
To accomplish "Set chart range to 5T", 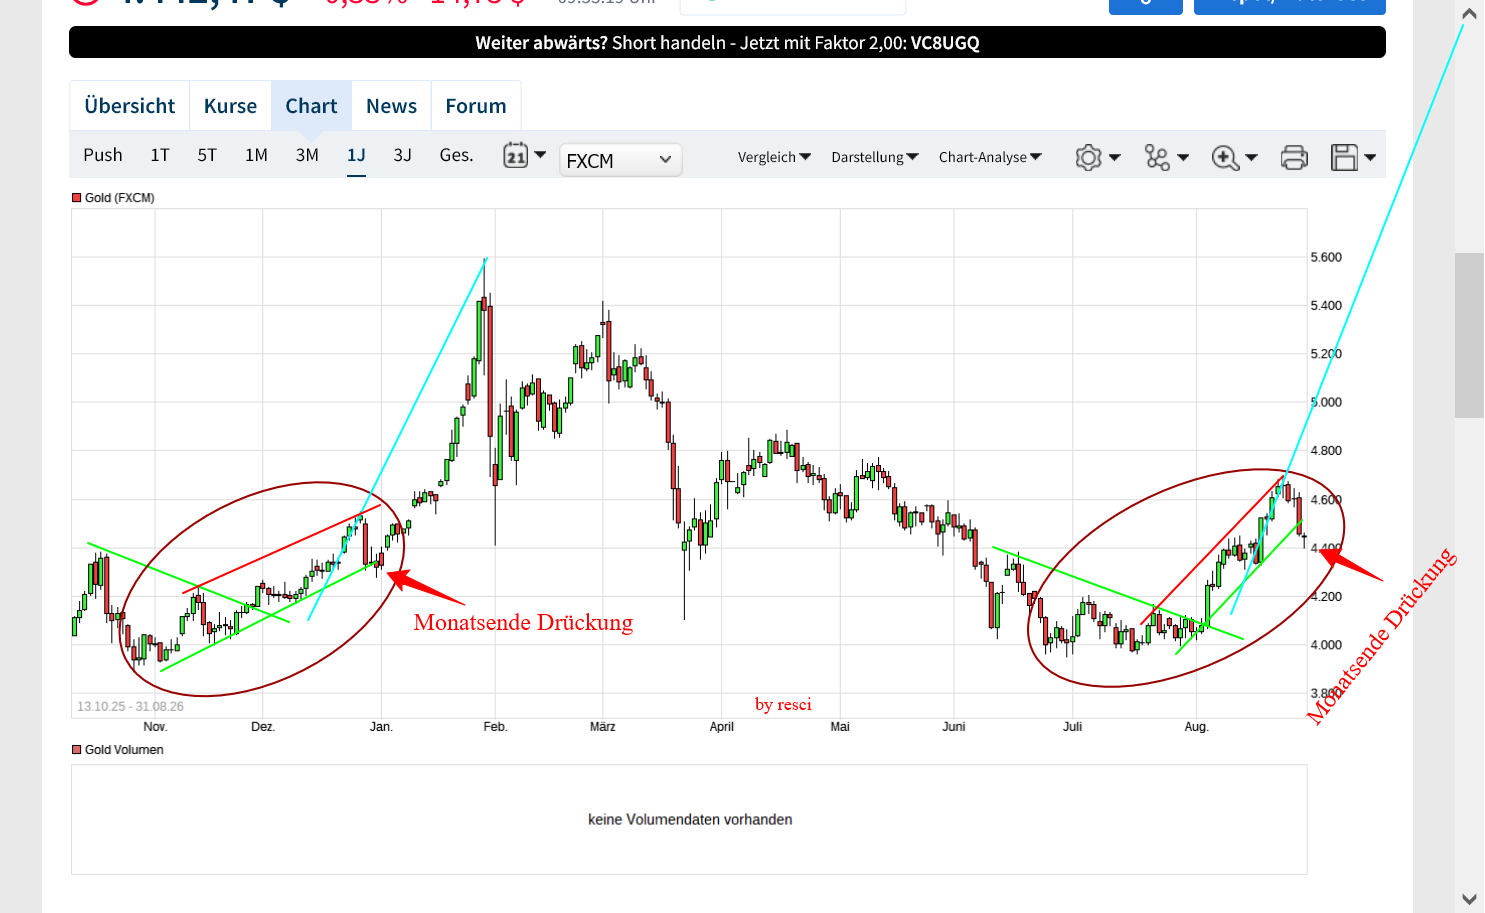I will [x=207, y=155].
